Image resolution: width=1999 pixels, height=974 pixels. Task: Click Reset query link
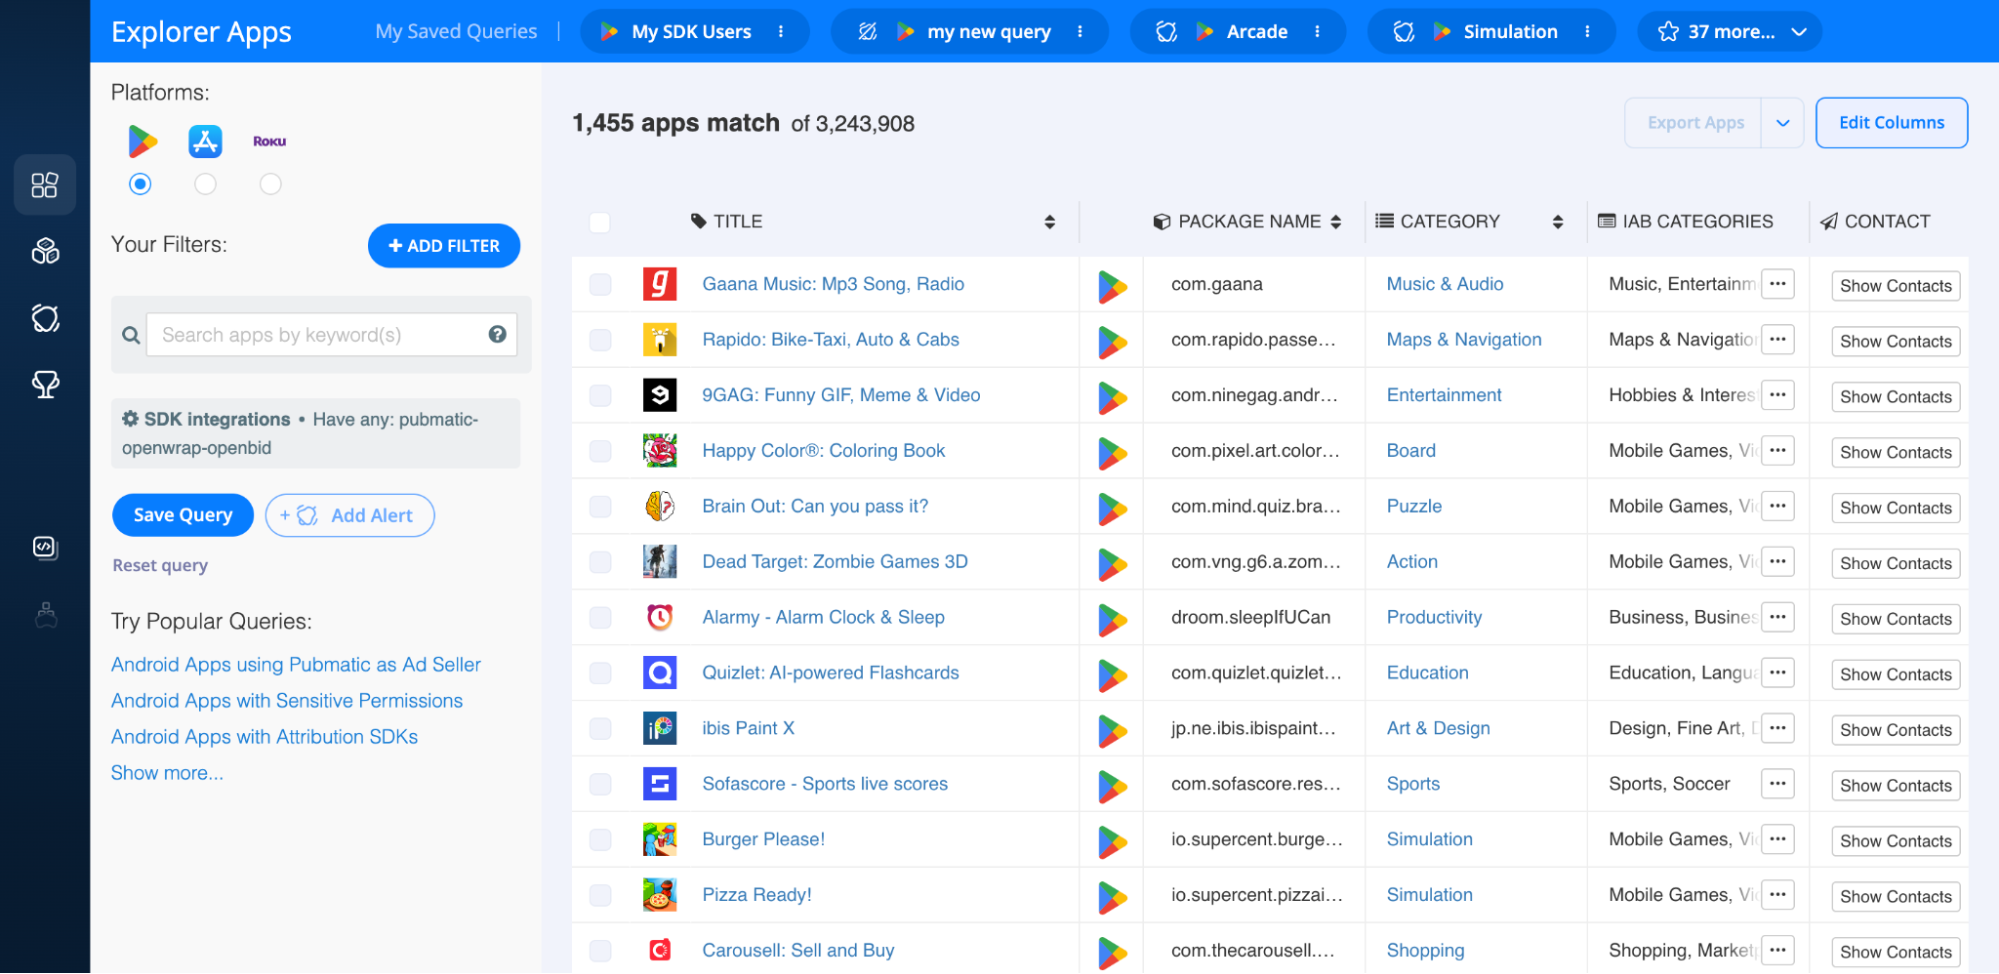click(160, 565)
